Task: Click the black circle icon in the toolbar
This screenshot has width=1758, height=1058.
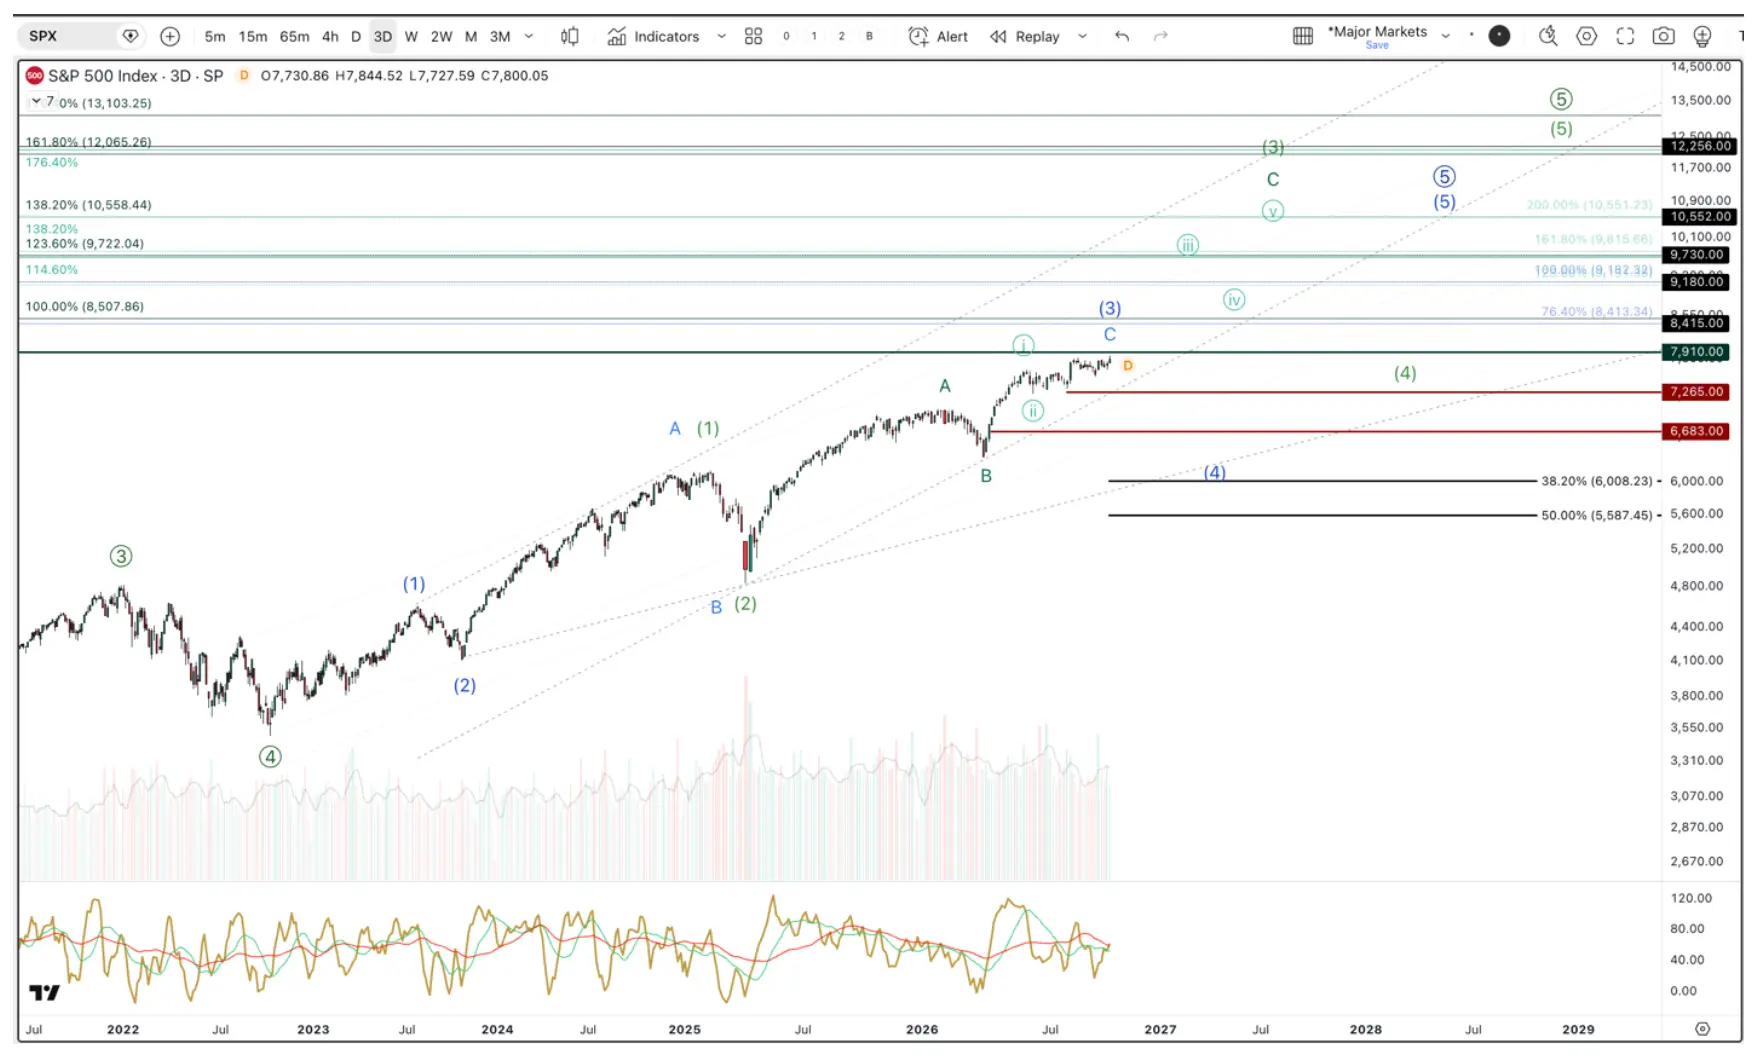Action: coord(1499,36)
